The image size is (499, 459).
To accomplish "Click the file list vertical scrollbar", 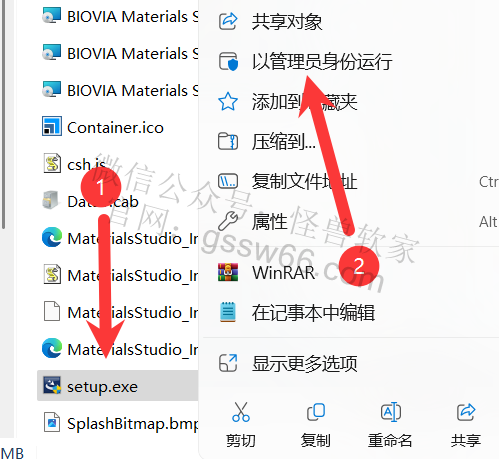I will click(3, 113).
